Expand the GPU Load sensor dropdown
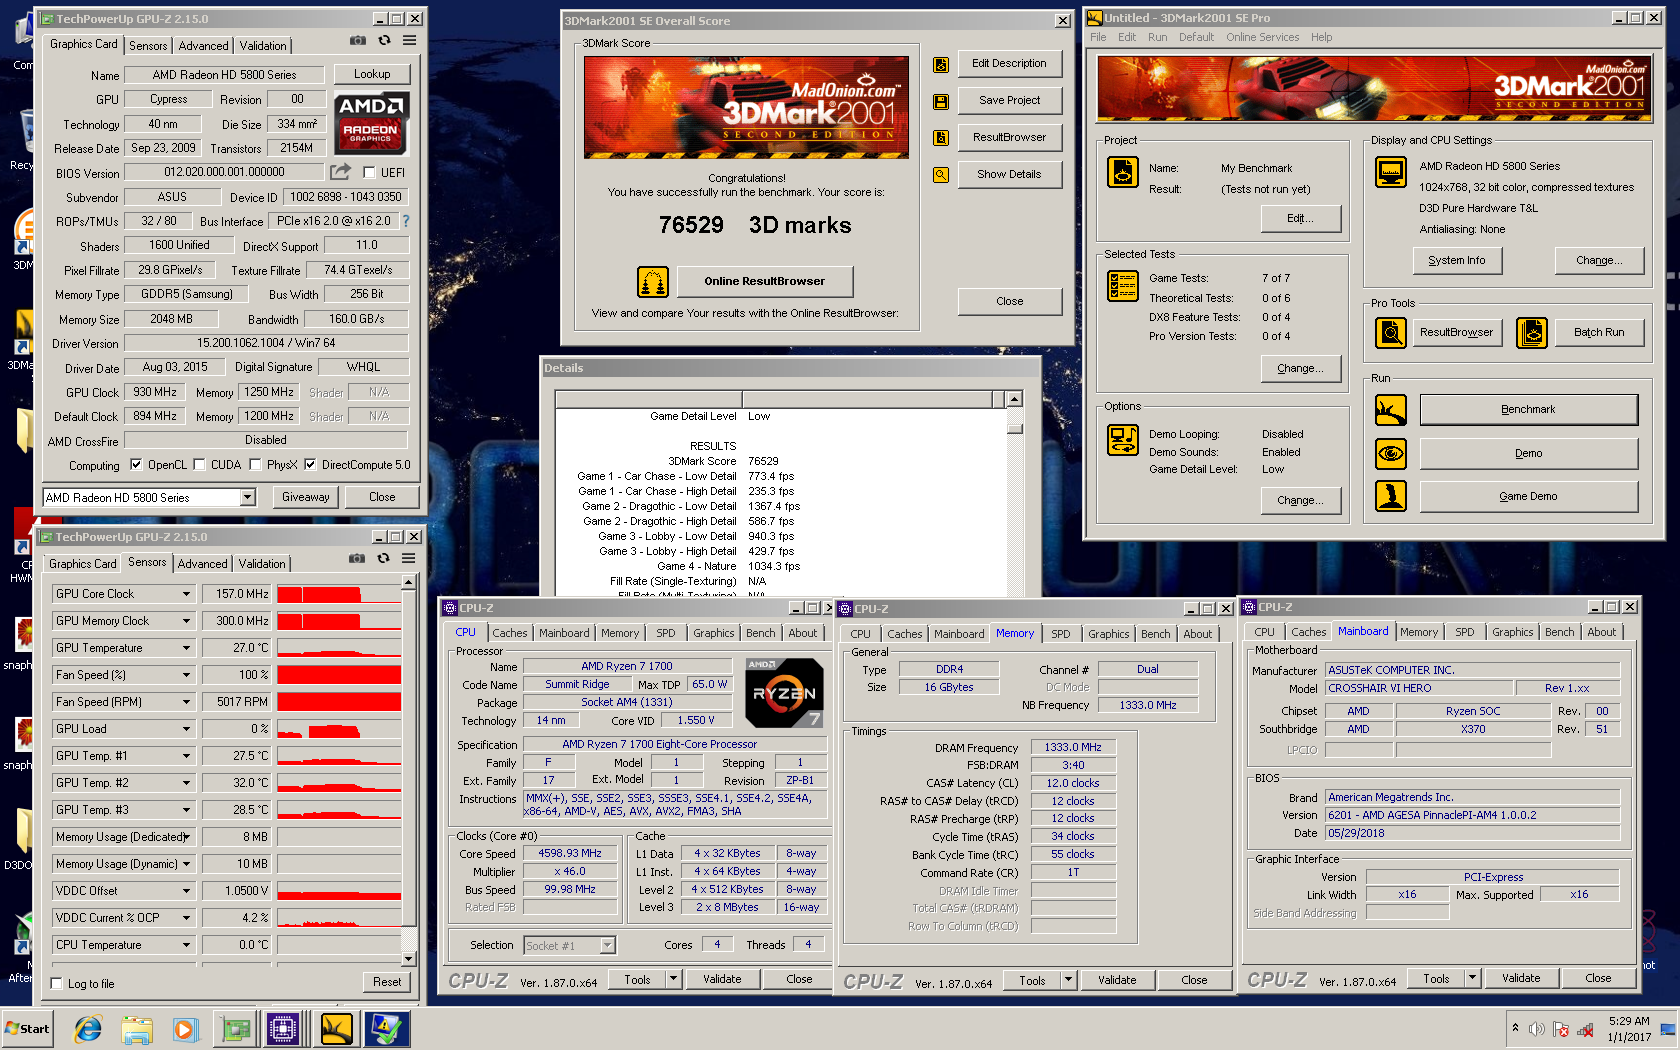This screenshot has height=1050, width=1680. click(186, 729)
